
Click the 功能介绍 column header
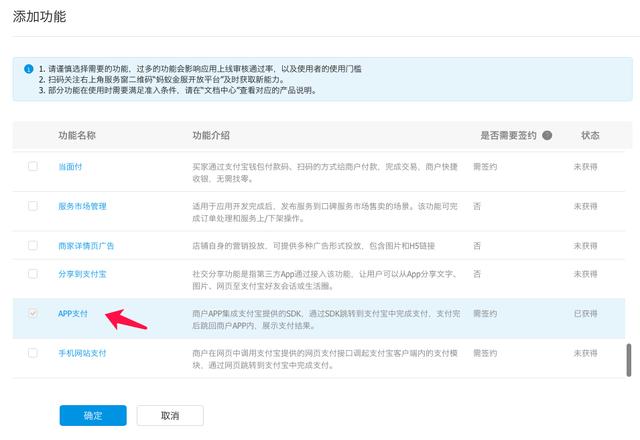click(x=211, y=136)
